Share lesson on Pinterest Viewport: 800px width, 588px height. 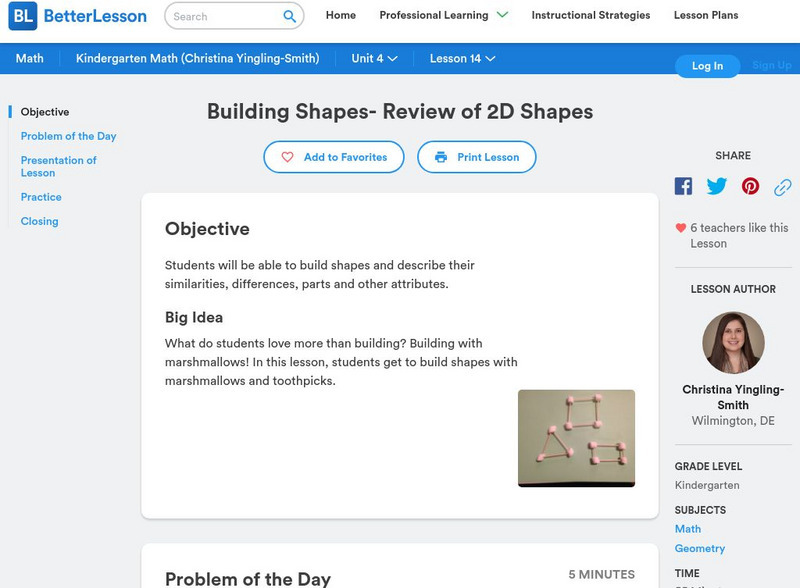[x=750, y=186]
